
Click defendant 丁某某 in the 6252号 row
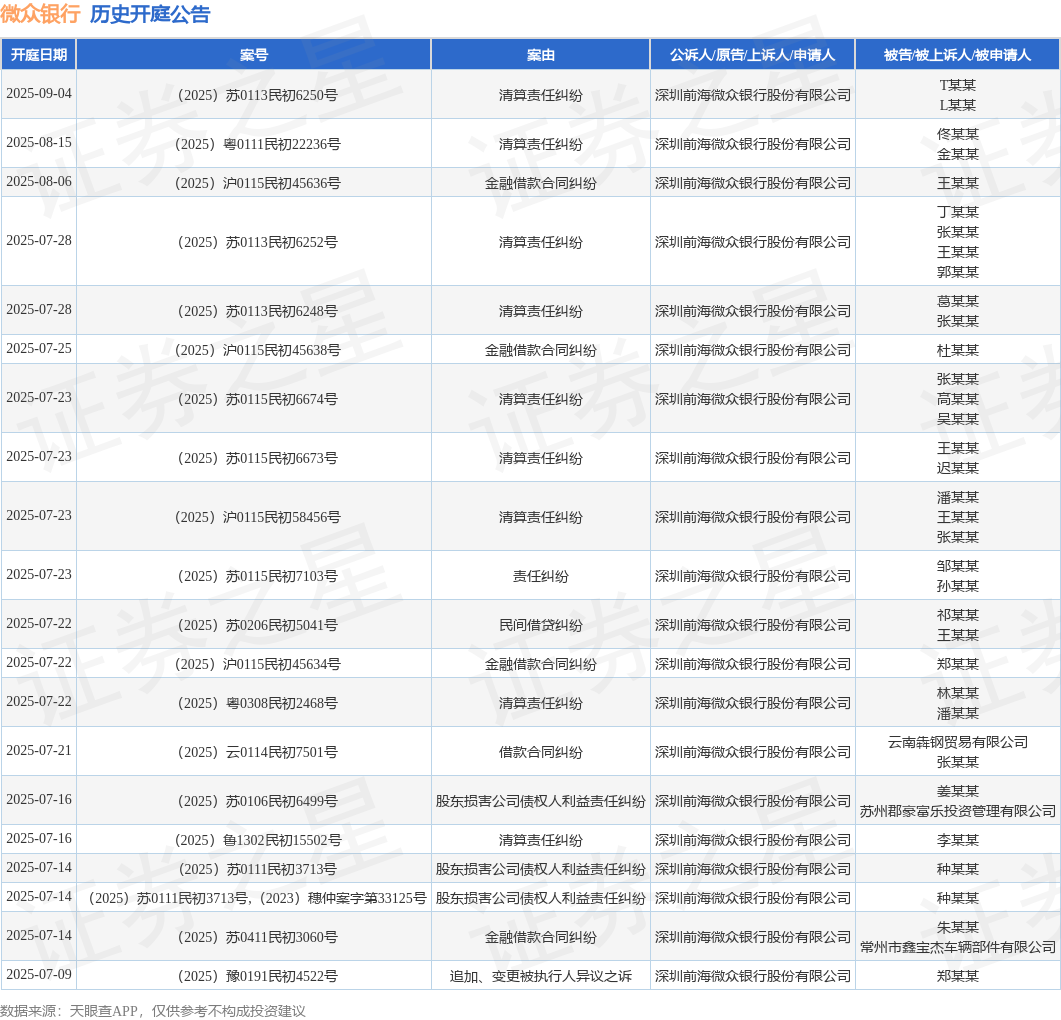pyautogui.click(x=957, y=212)
